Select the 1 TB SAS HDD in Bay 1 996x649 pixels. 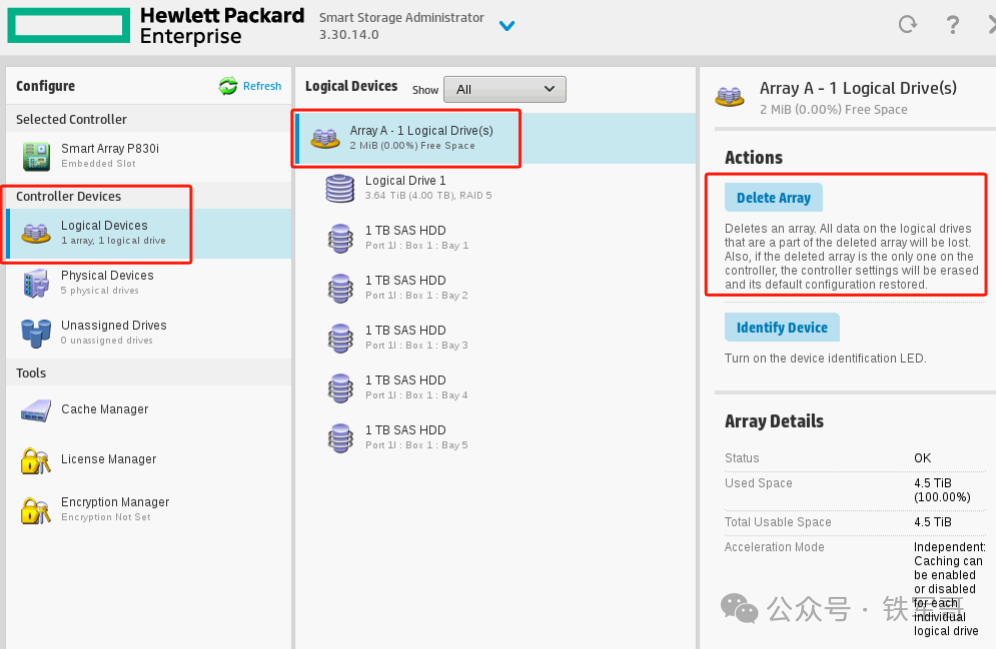495,238
